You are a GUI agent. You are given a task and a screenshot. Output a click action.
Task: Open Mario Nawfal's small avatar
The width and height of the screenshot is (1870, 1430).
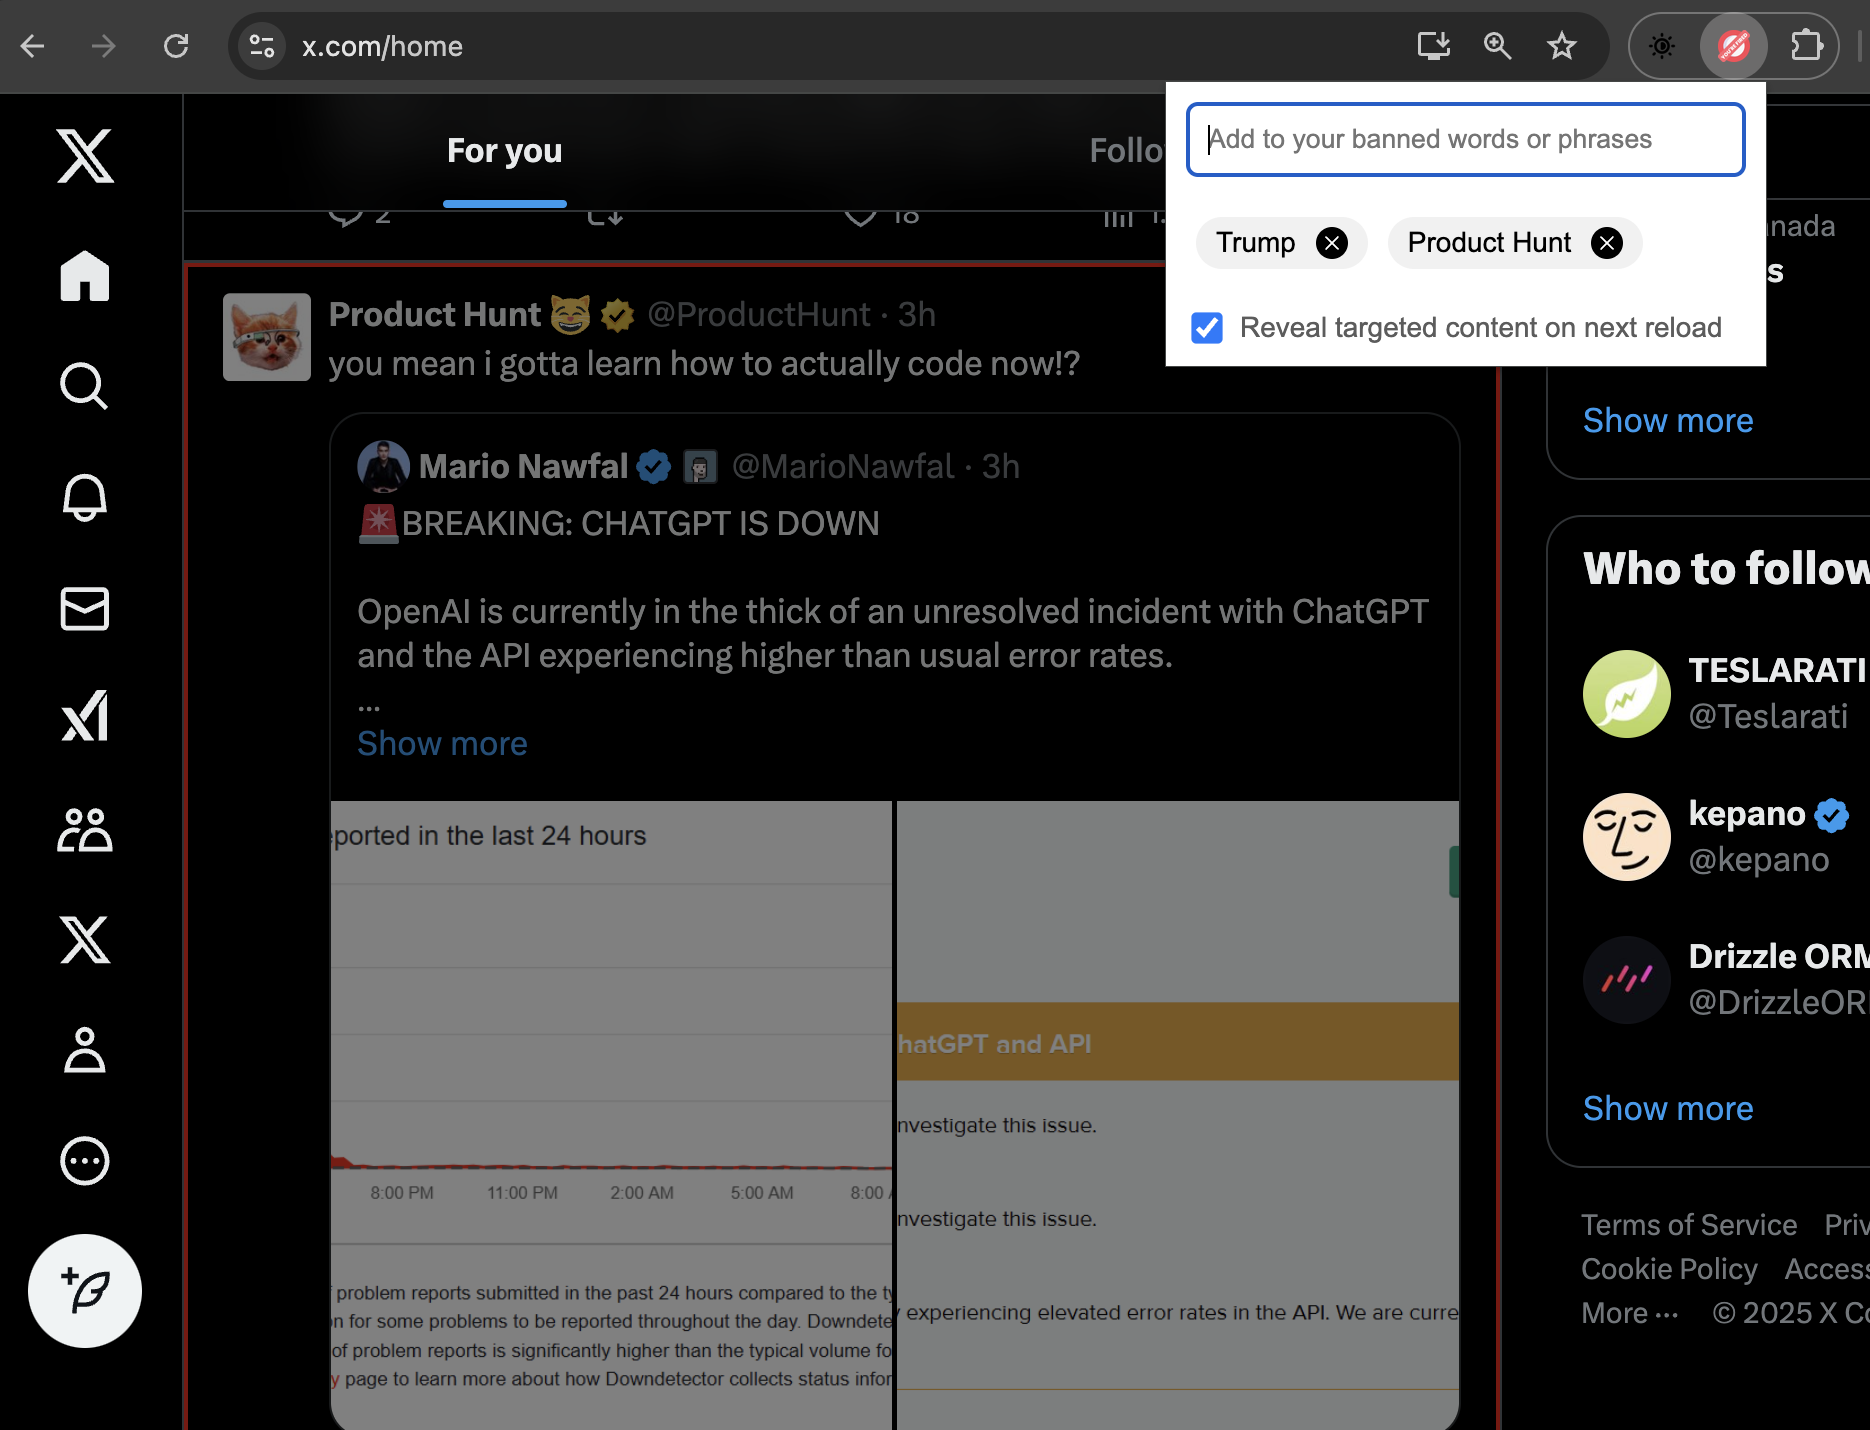pyautogui.click(x=384, y=467)
